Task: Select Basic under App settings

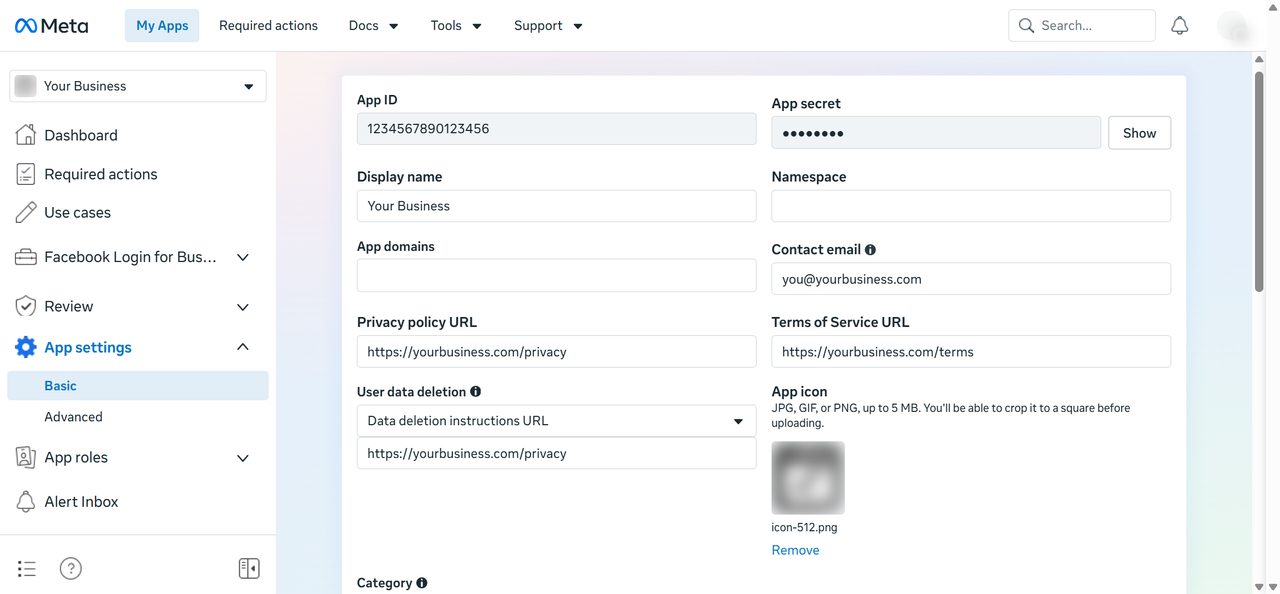Action: coord(138,386)
